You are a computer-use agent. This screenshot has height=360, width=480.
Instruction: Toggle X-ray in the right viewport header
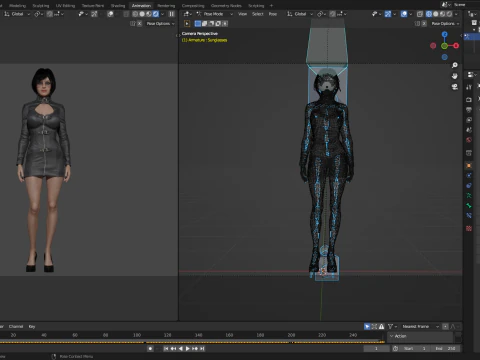(x=420, y=14)
